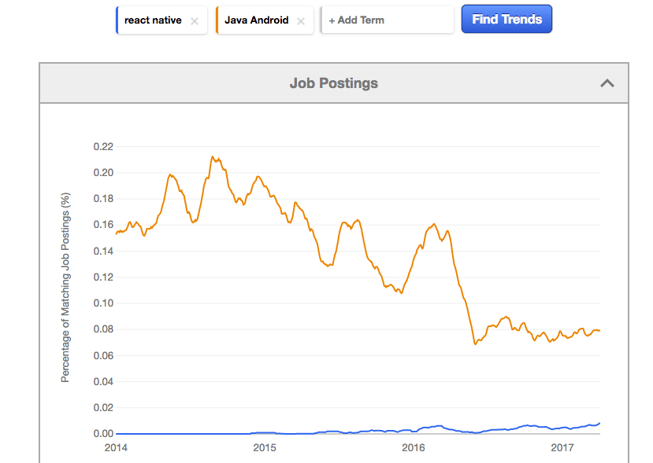Image resolution: width=653 pixels, height=463 pixels.
Task: Click the orange line's highest peak in the chart
Action: 212,157
